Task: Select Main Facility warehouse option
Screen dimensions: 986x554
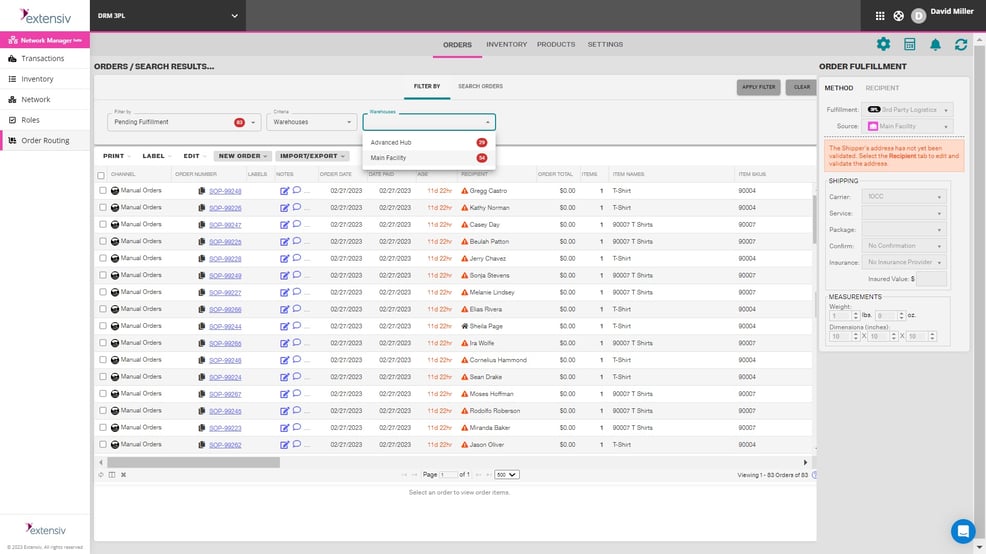Action: [429, 158]
